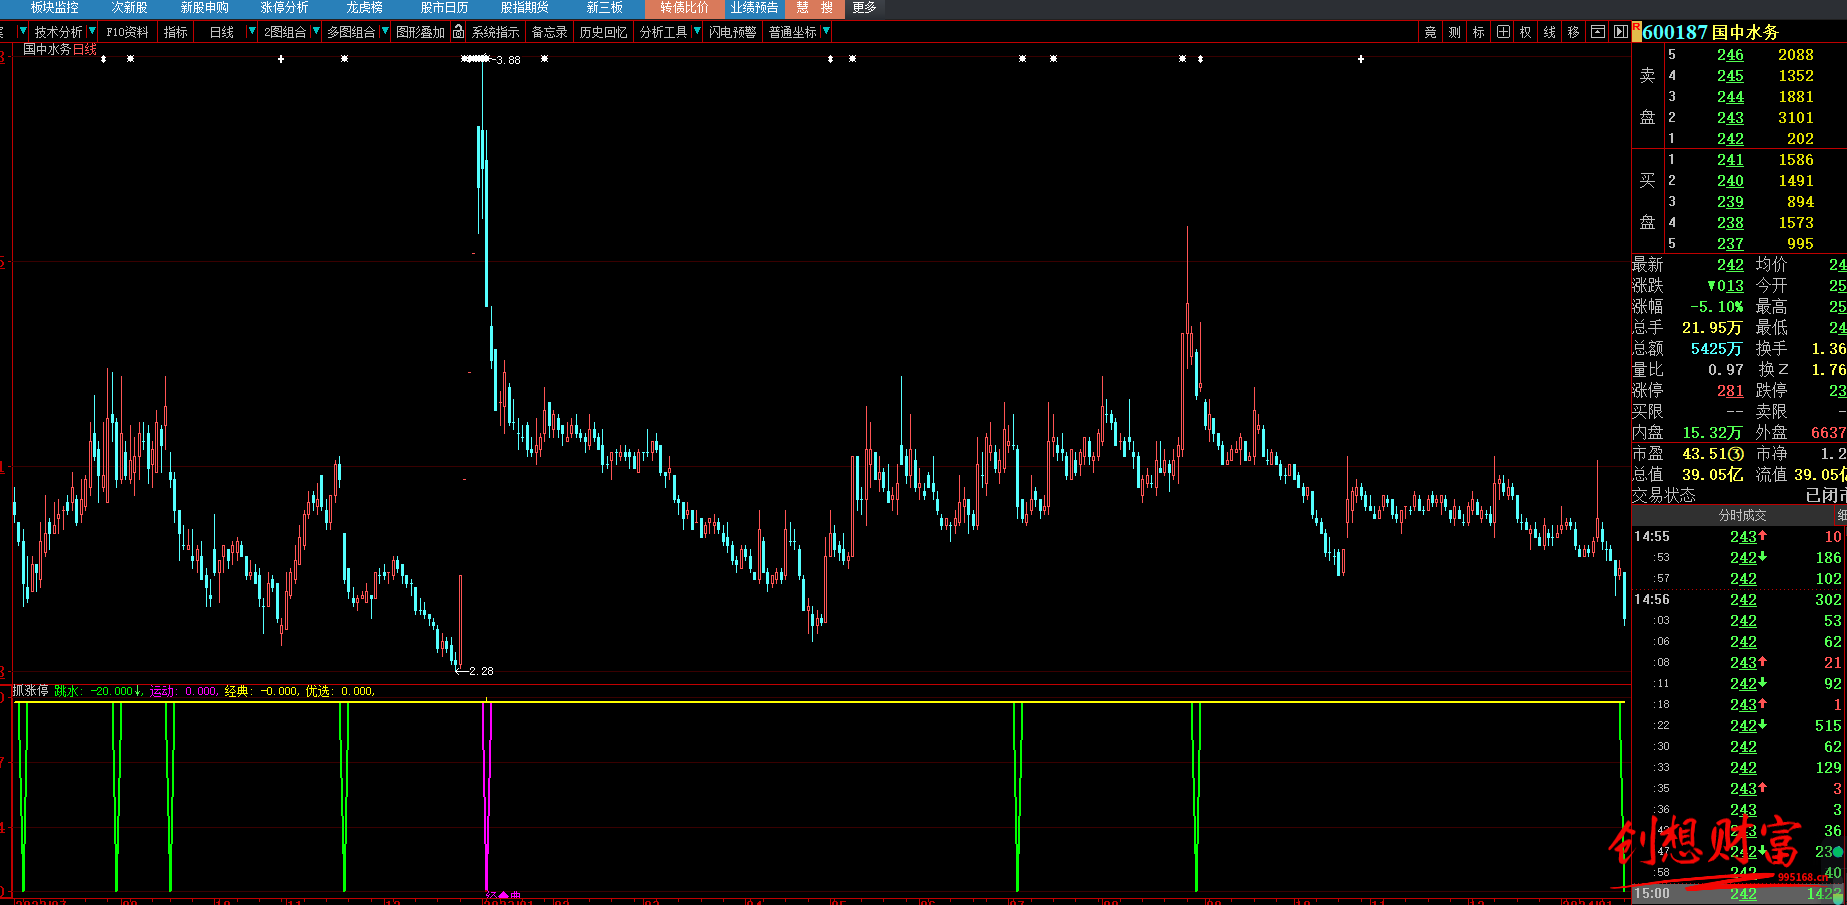This screenshot has width=1847, height=905.
Task: Open the 日线 period dropdown arrow
Action: point(252,32)
